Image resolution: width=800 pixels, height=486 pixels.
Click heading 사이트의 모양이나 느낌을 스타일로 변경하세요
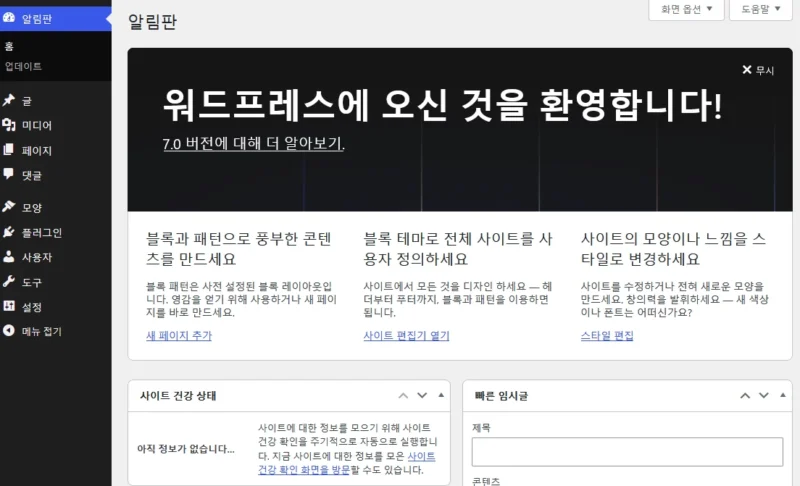pyautogui.click(x=673, y=249)
